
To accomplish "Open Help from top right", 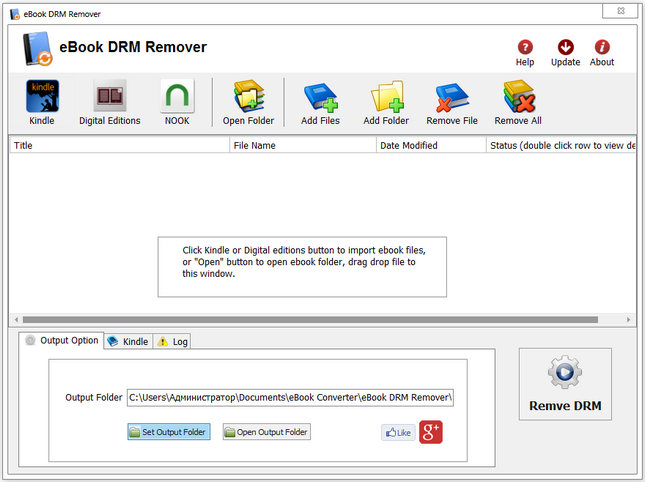I will point(525,48).
